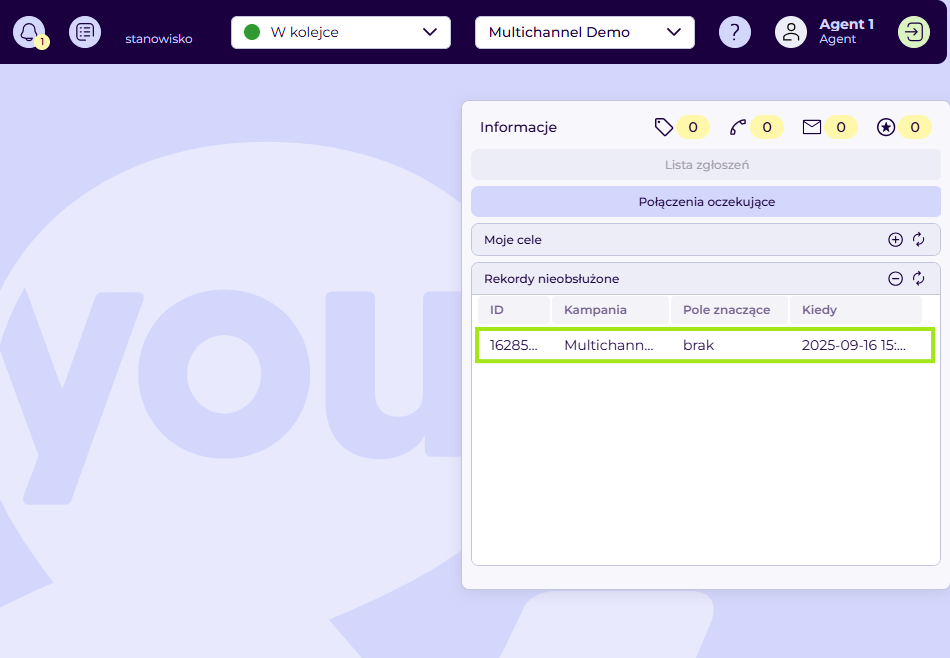Open the Multichannel Demo campaign dropdown

click(x=585, y=32)
